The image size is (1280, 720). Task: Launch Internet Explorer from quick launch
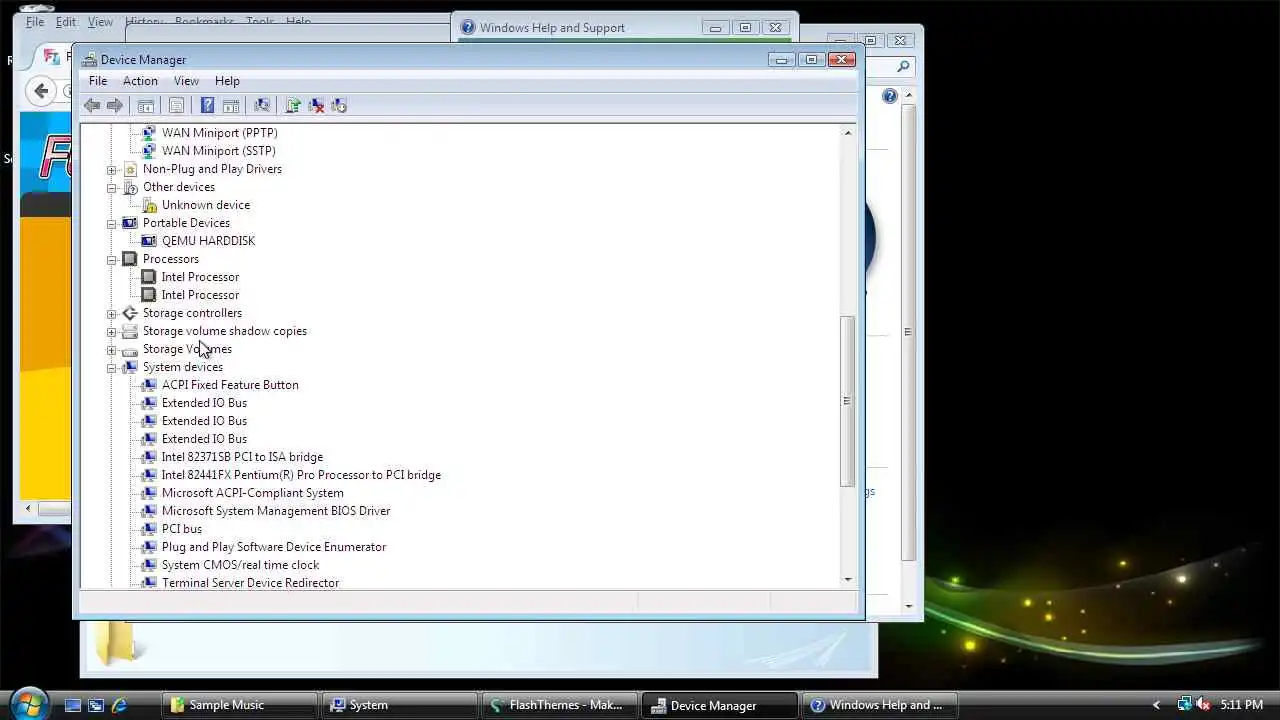click(x=119, y=705)
